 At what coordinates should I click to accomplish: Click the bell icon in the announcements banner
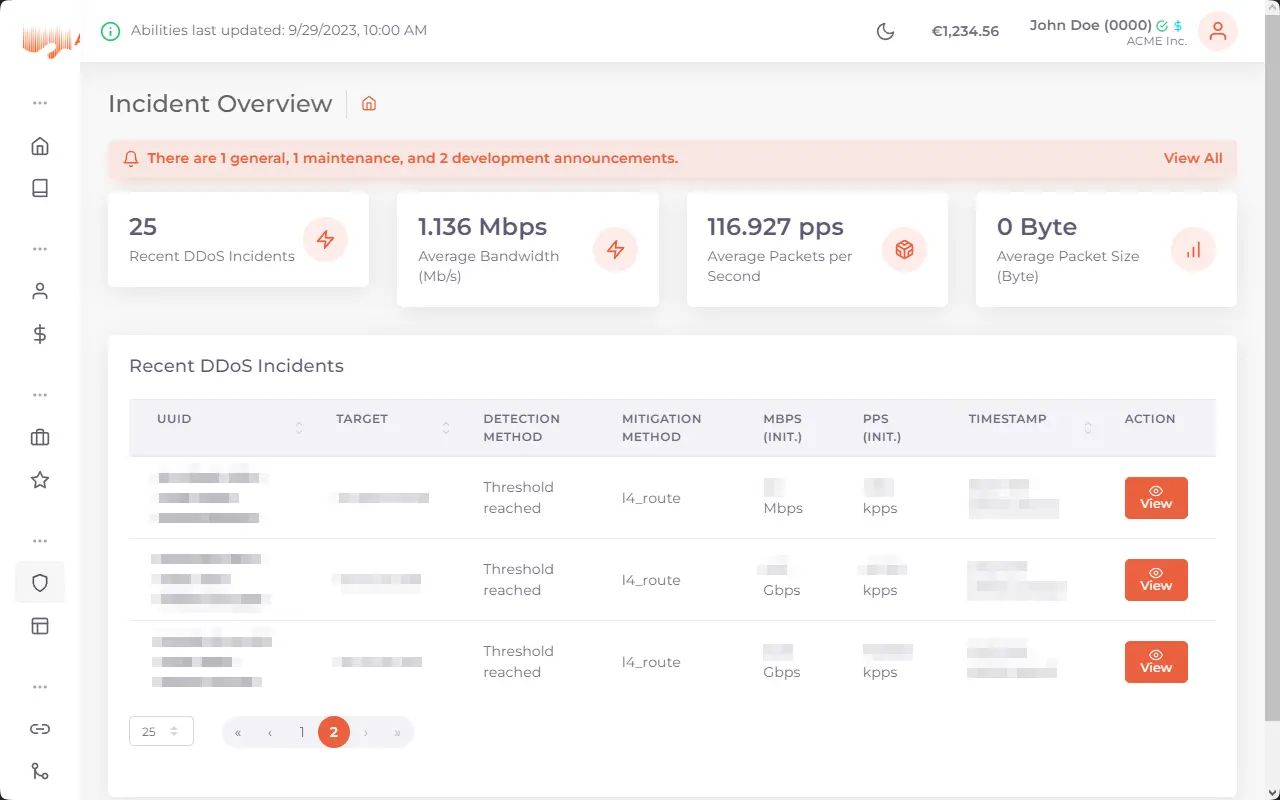(x=131, y=158)
